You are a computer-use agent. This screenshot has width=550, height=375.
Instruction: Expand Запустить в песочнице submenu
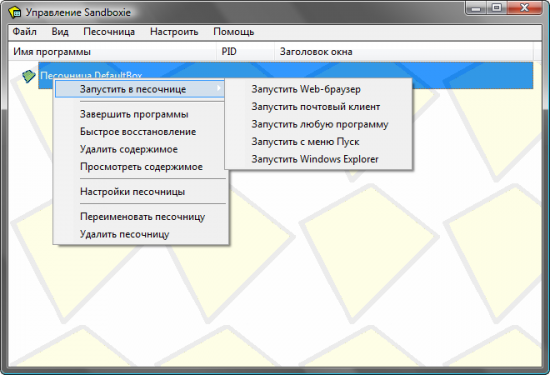(140, 89)
